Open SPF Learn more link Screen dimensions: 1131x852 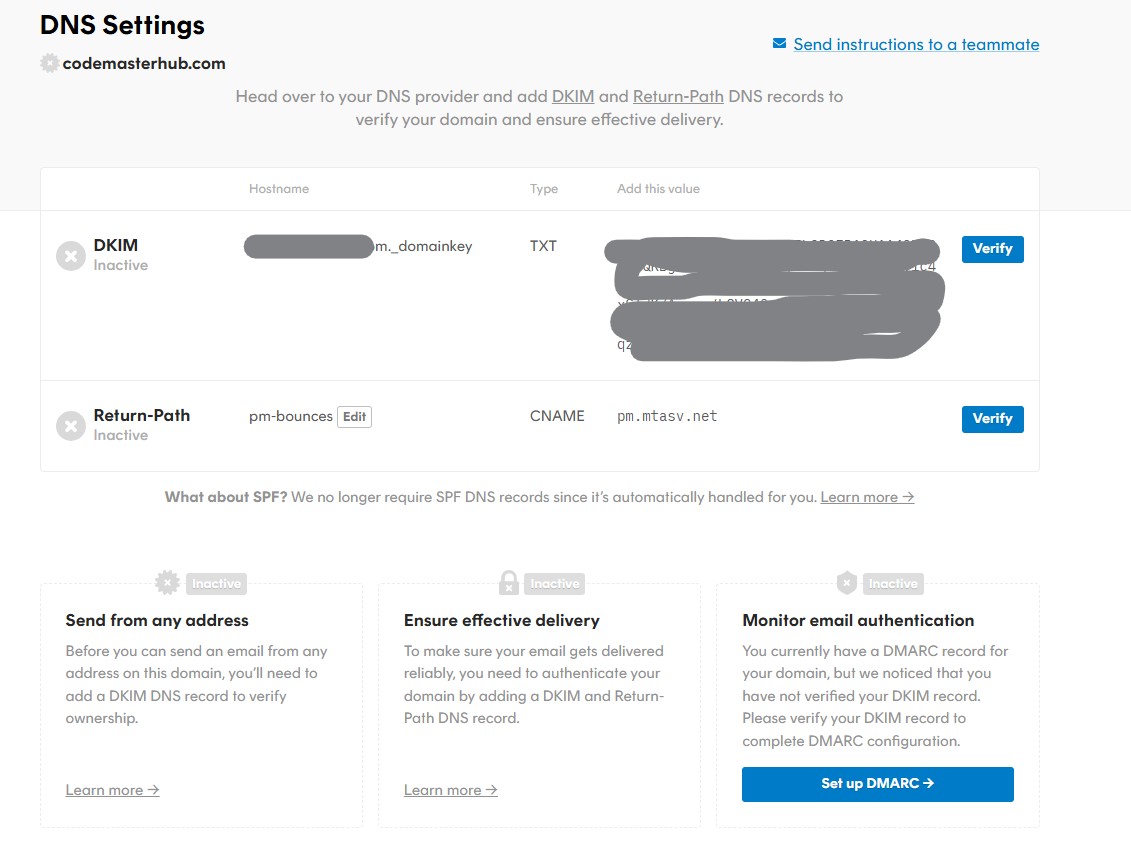tap(867, 497)
